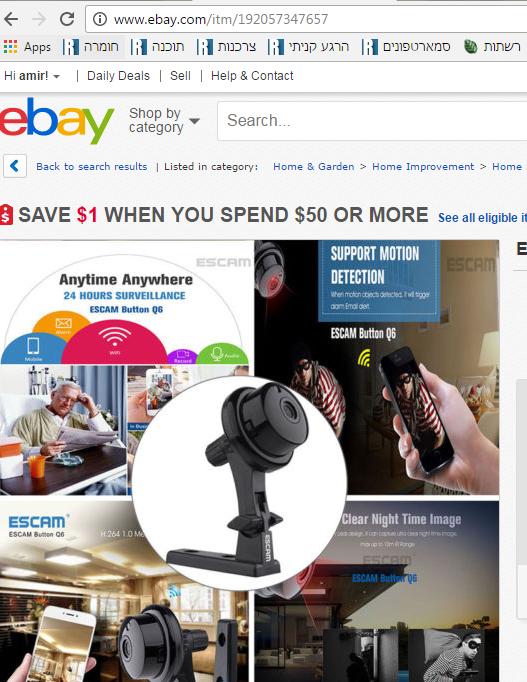Open the Shop by category dropdown

[x=164, y=120]
